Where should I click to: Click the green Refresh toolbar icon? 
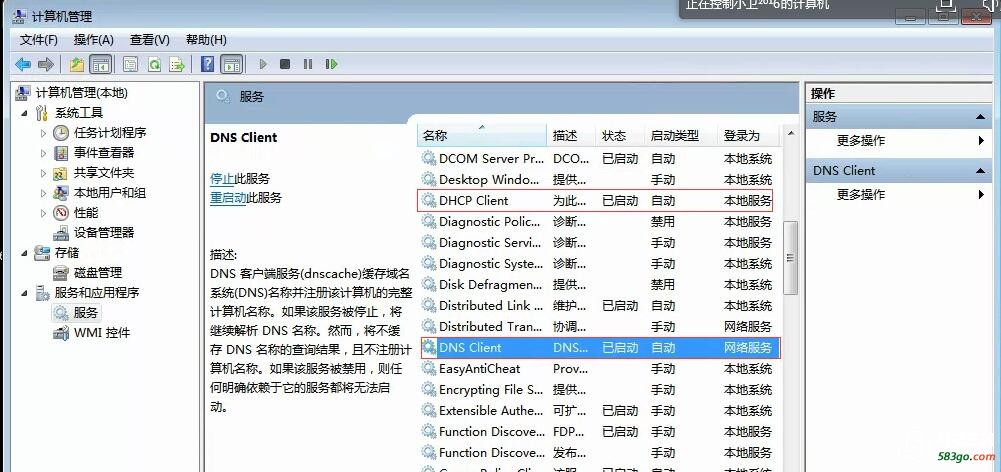pyautogui.click(x=154, y=64)
